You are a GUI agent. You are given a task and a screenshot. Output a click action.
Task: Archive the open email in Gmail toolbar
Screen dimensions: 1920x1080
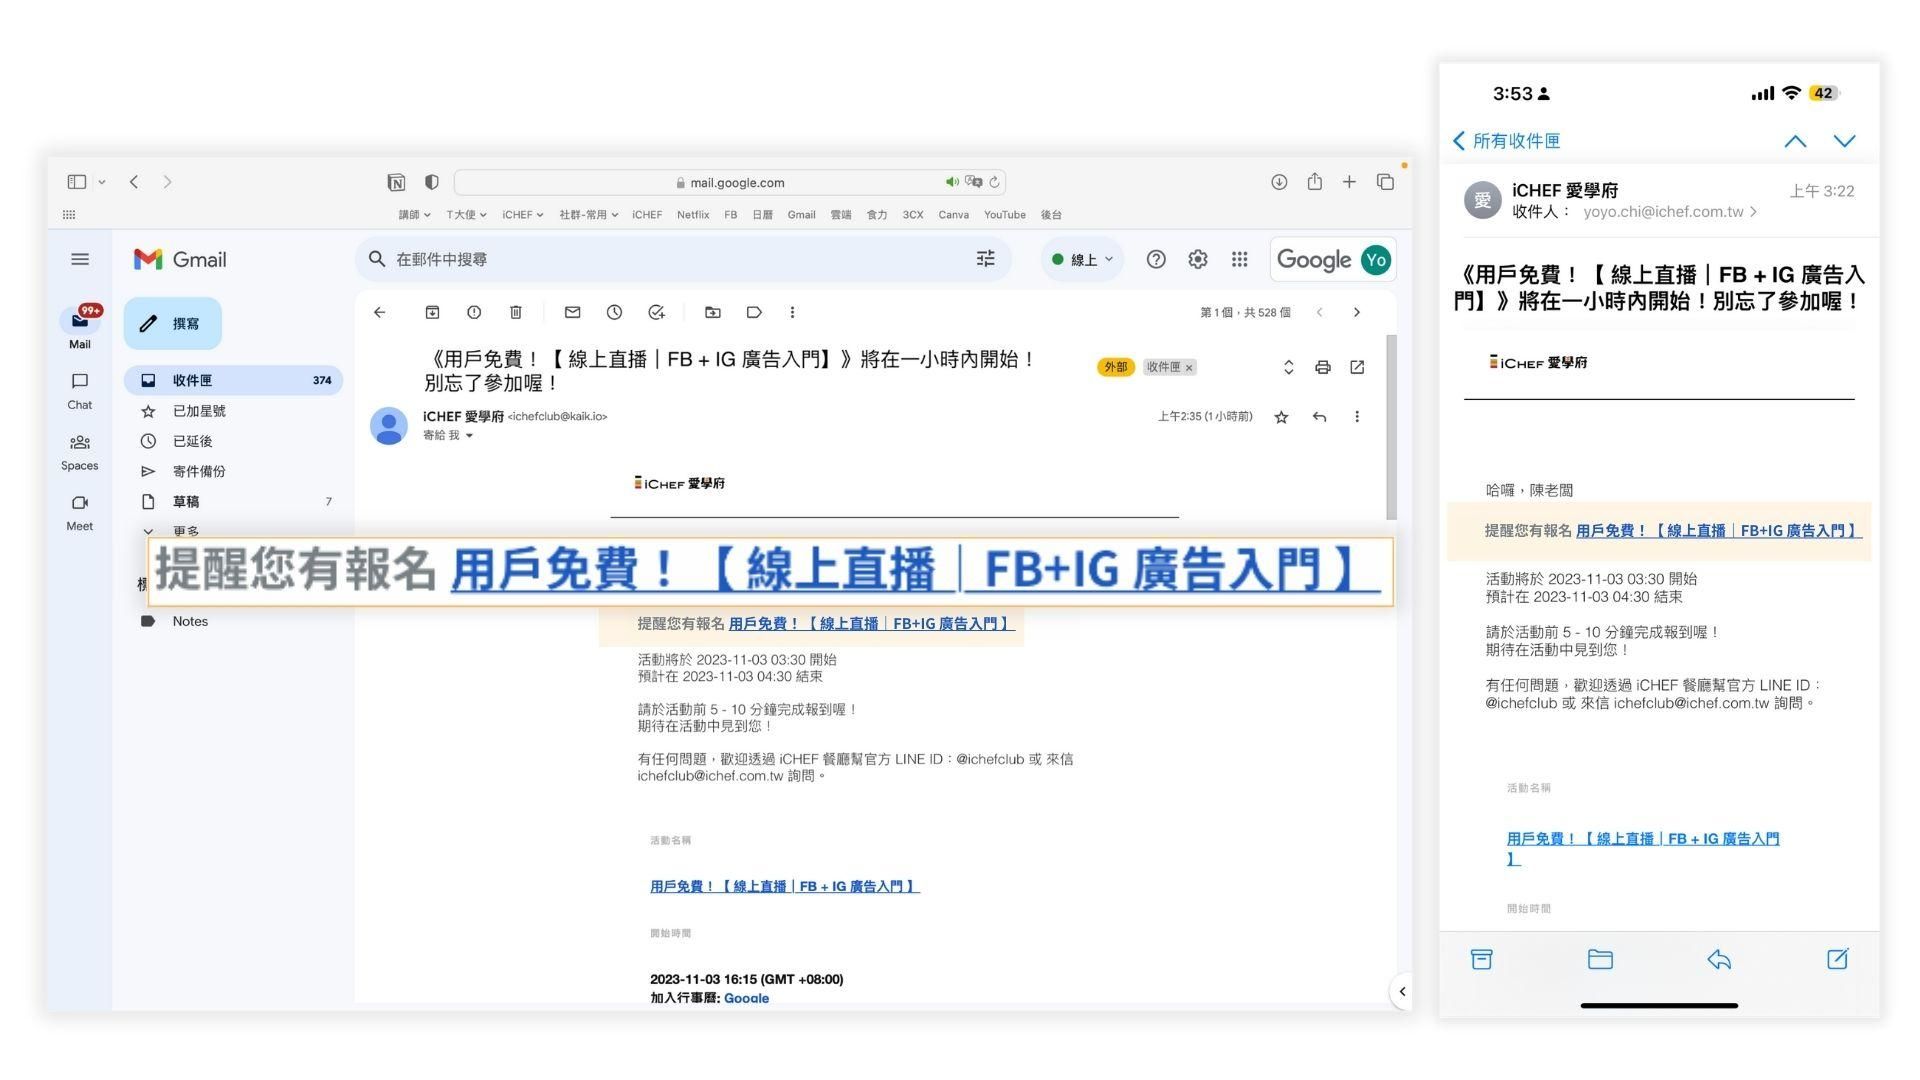432,313
